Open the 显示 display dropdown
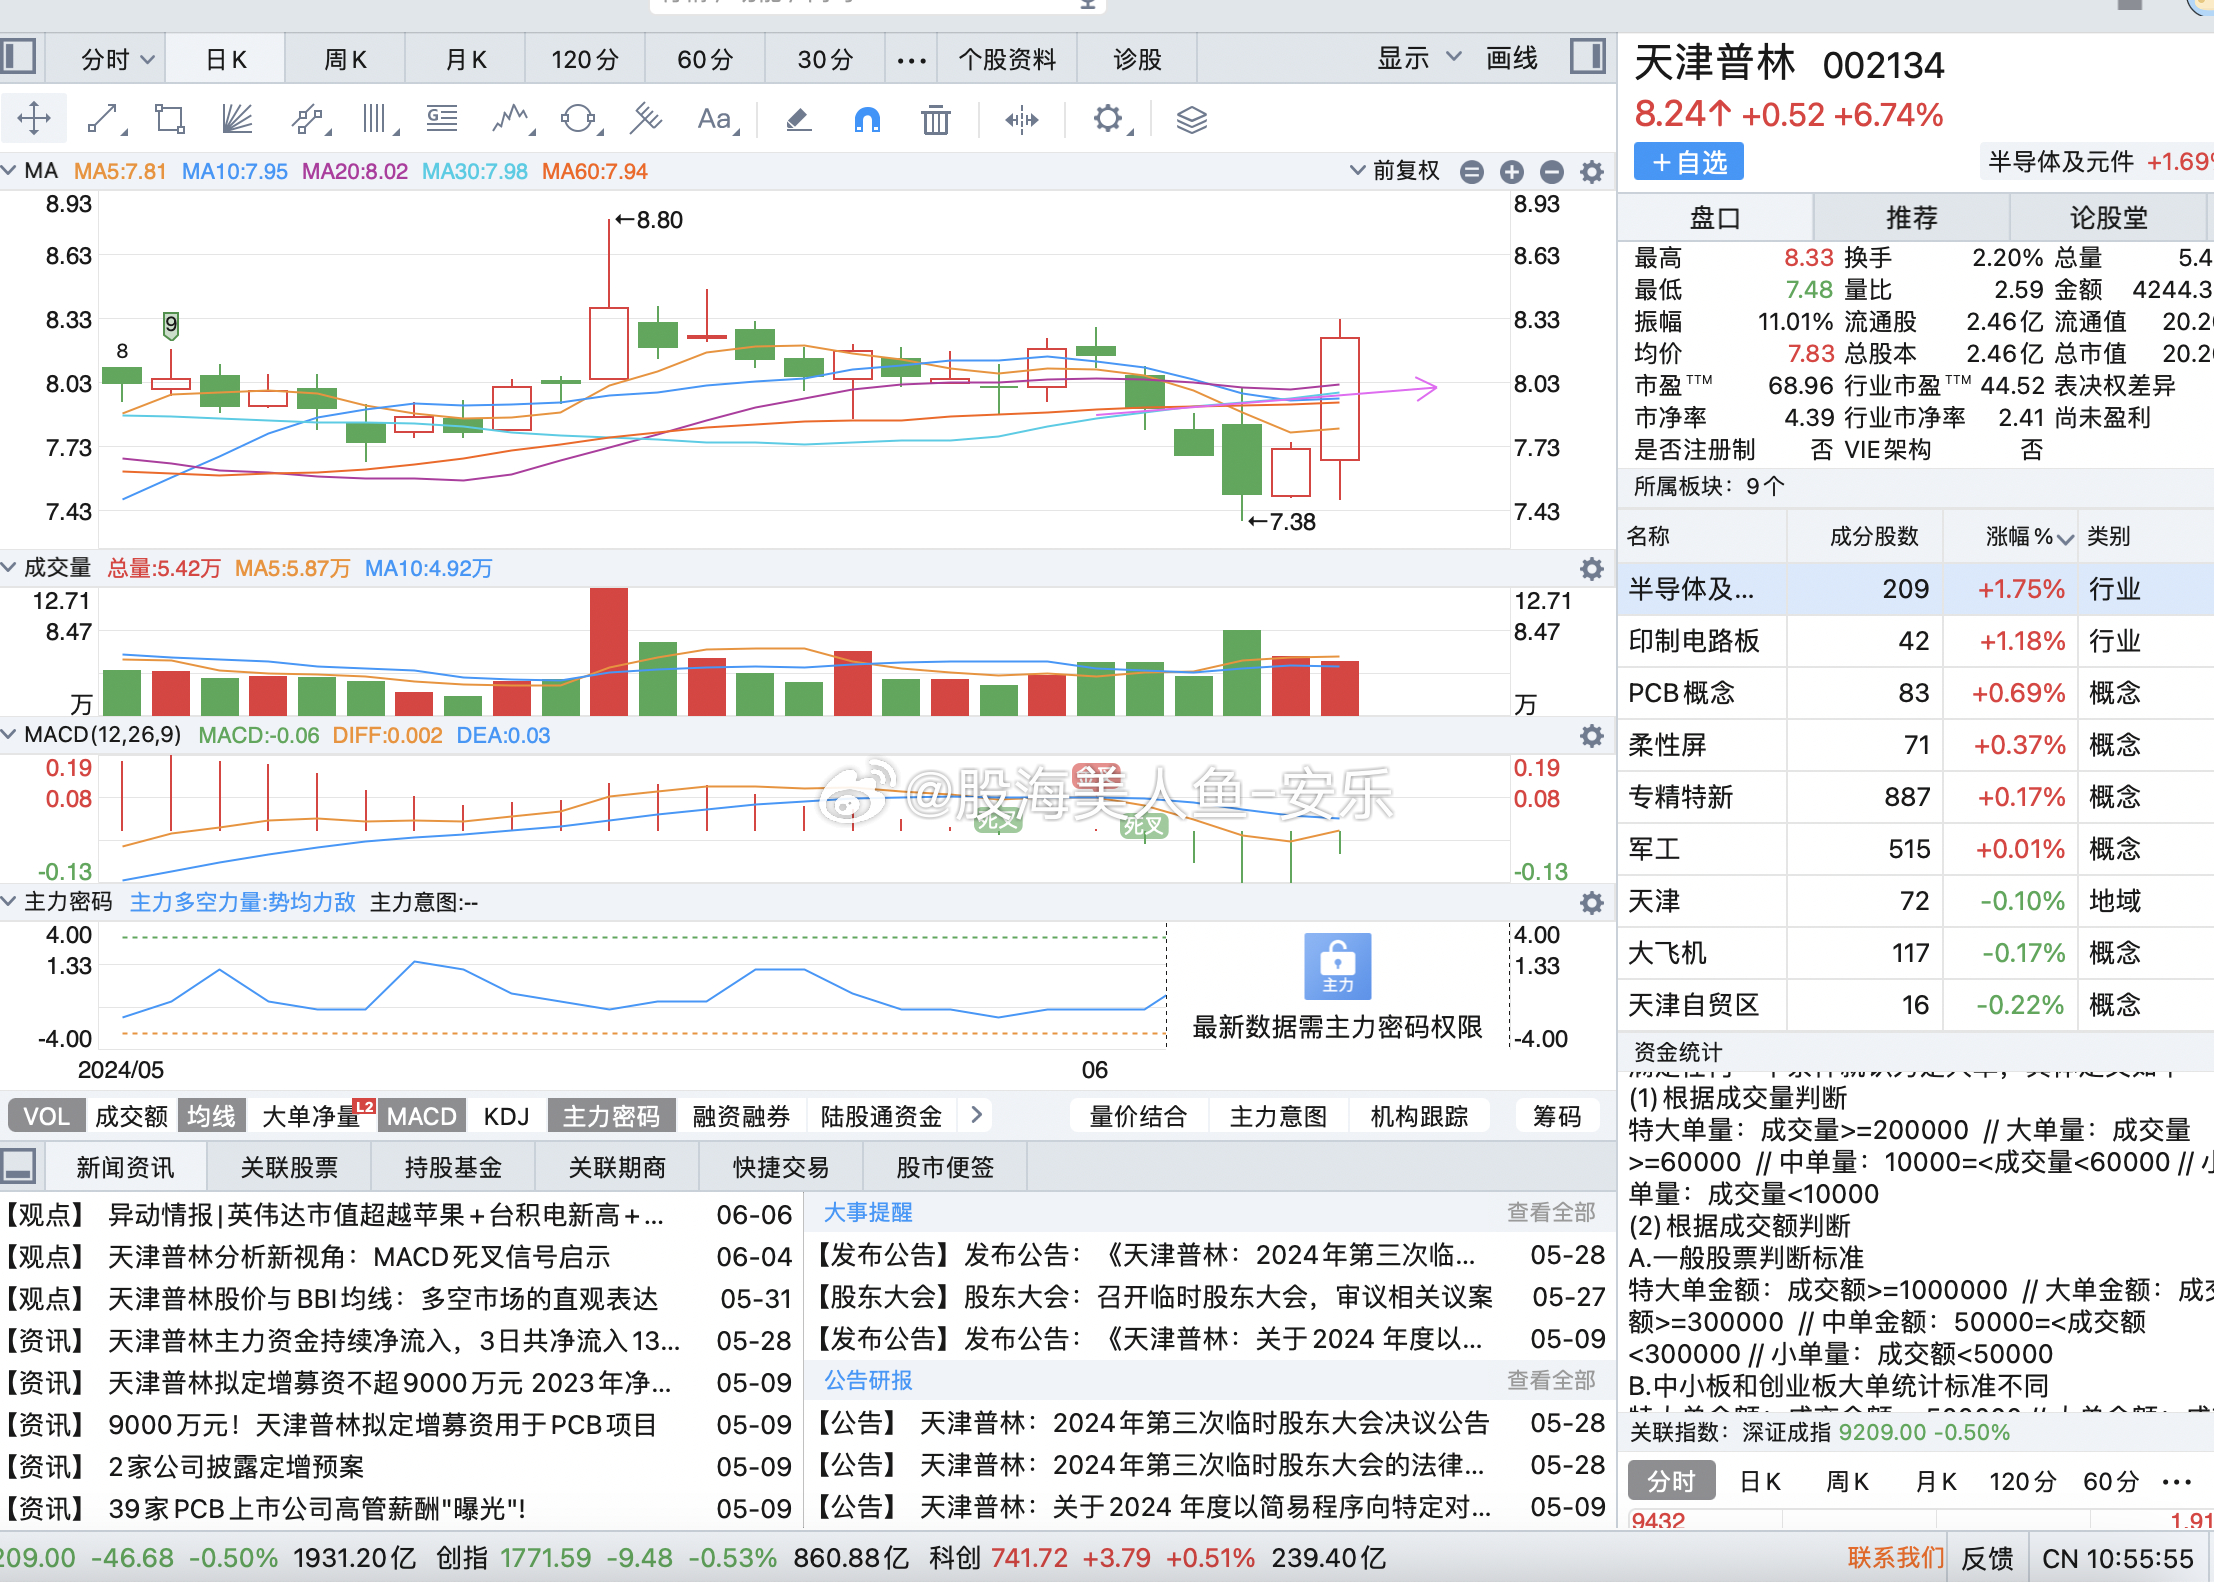The image size is (2214, 1582). point(1420,58)
